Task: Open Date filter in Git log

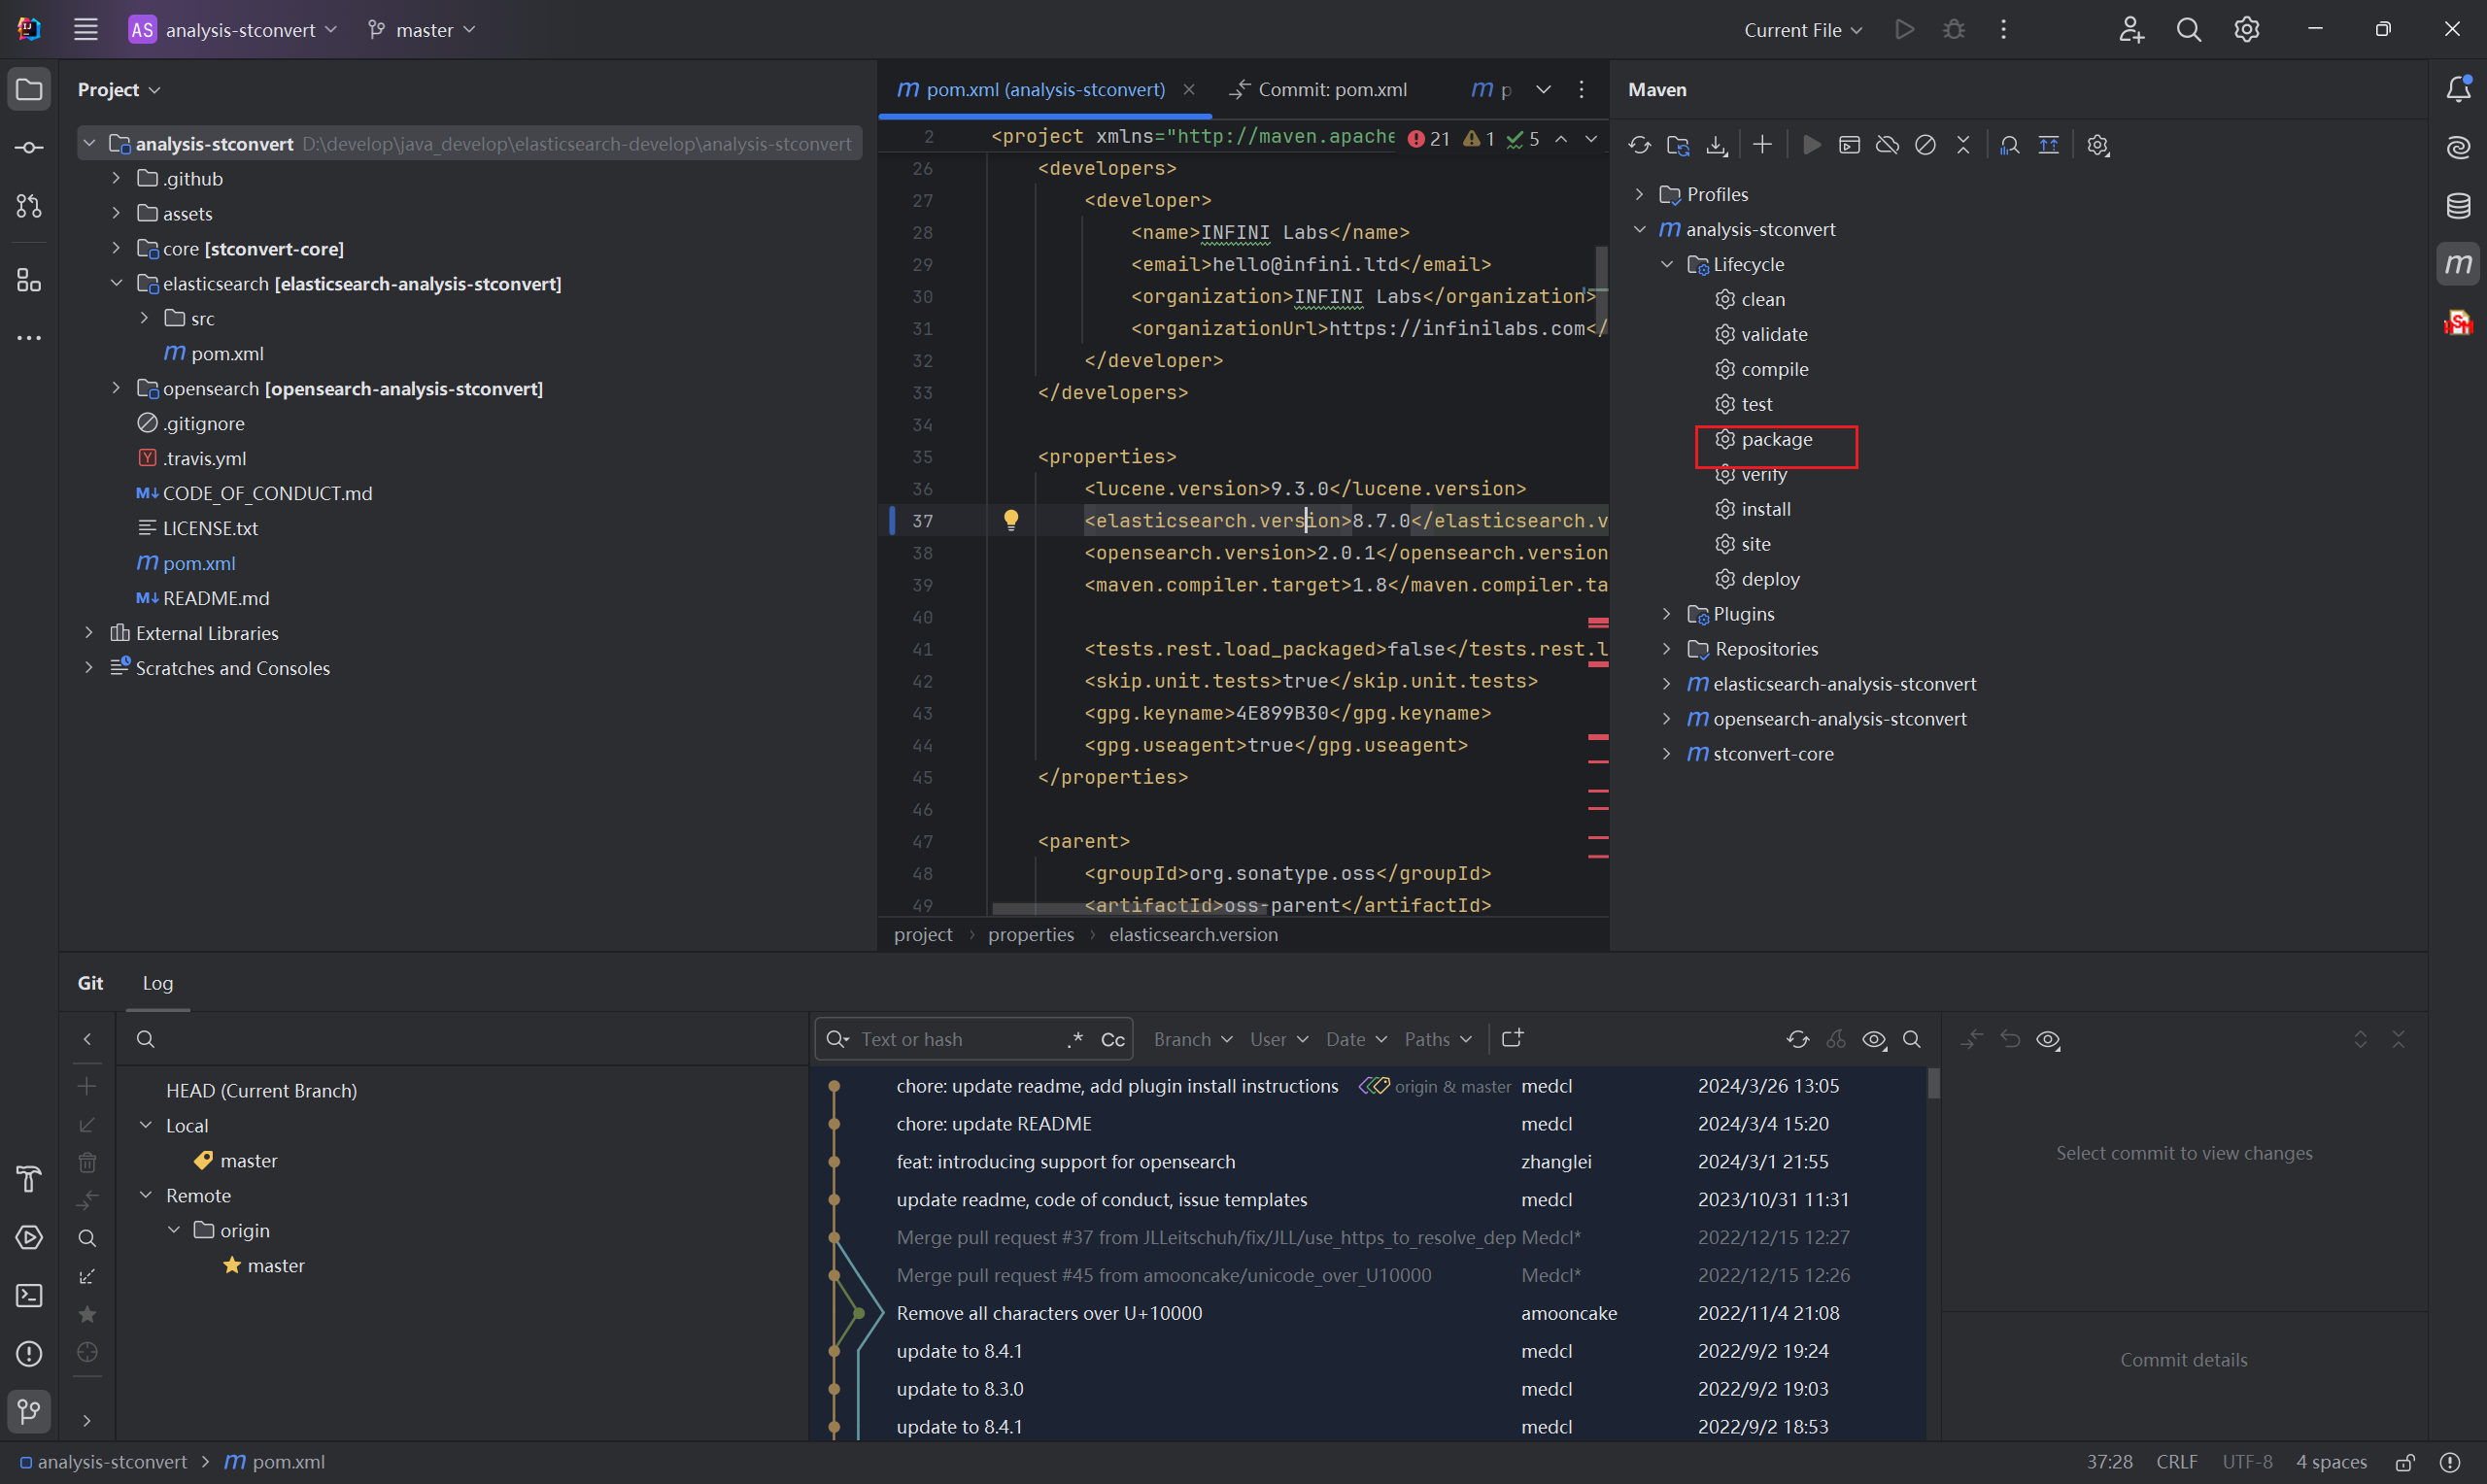Action: 1356,1039
